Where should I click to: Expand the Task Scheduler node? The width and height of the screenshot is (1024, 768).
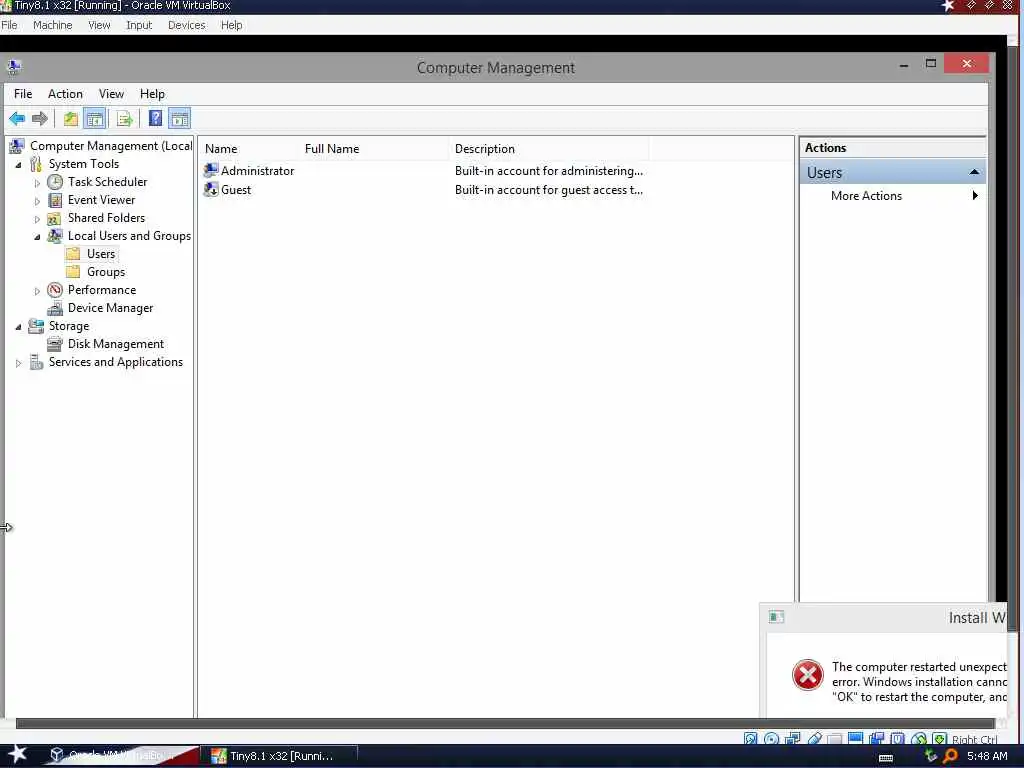tap(37, 183)
